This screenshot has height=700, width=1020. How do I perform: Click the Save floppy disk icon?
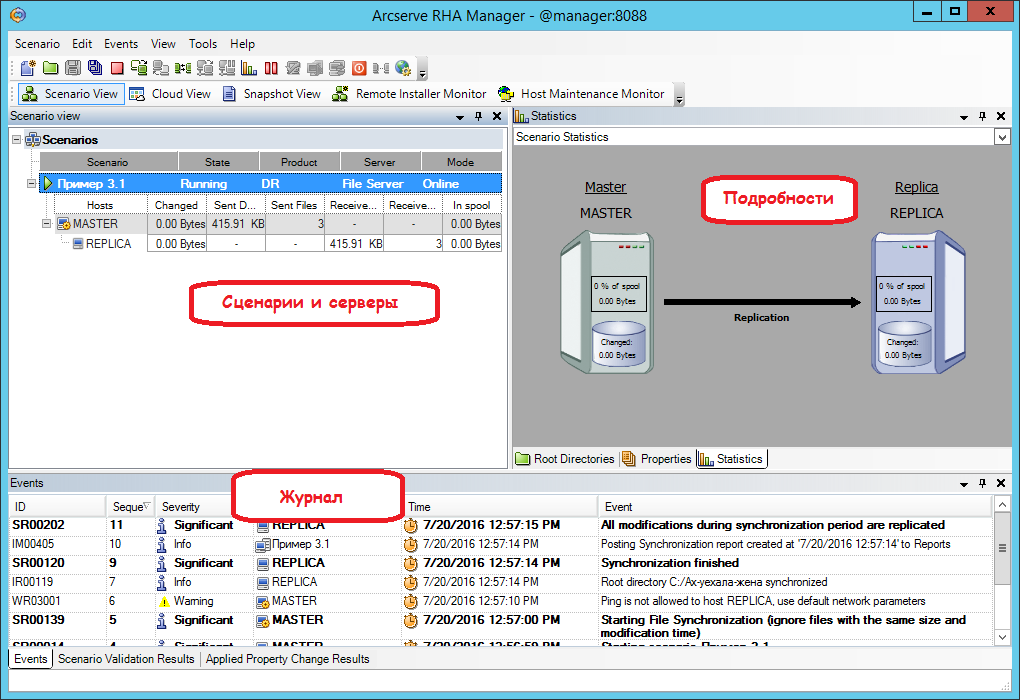point(73,68)
